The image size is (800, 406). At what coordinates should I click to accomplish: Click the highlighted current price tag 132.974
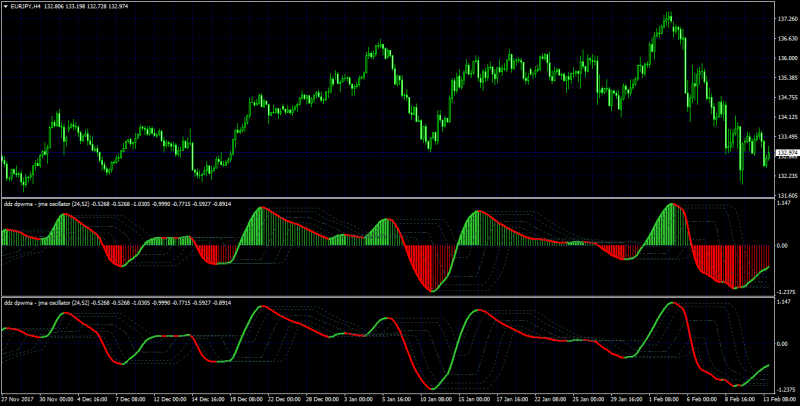[x=788, y=153]
